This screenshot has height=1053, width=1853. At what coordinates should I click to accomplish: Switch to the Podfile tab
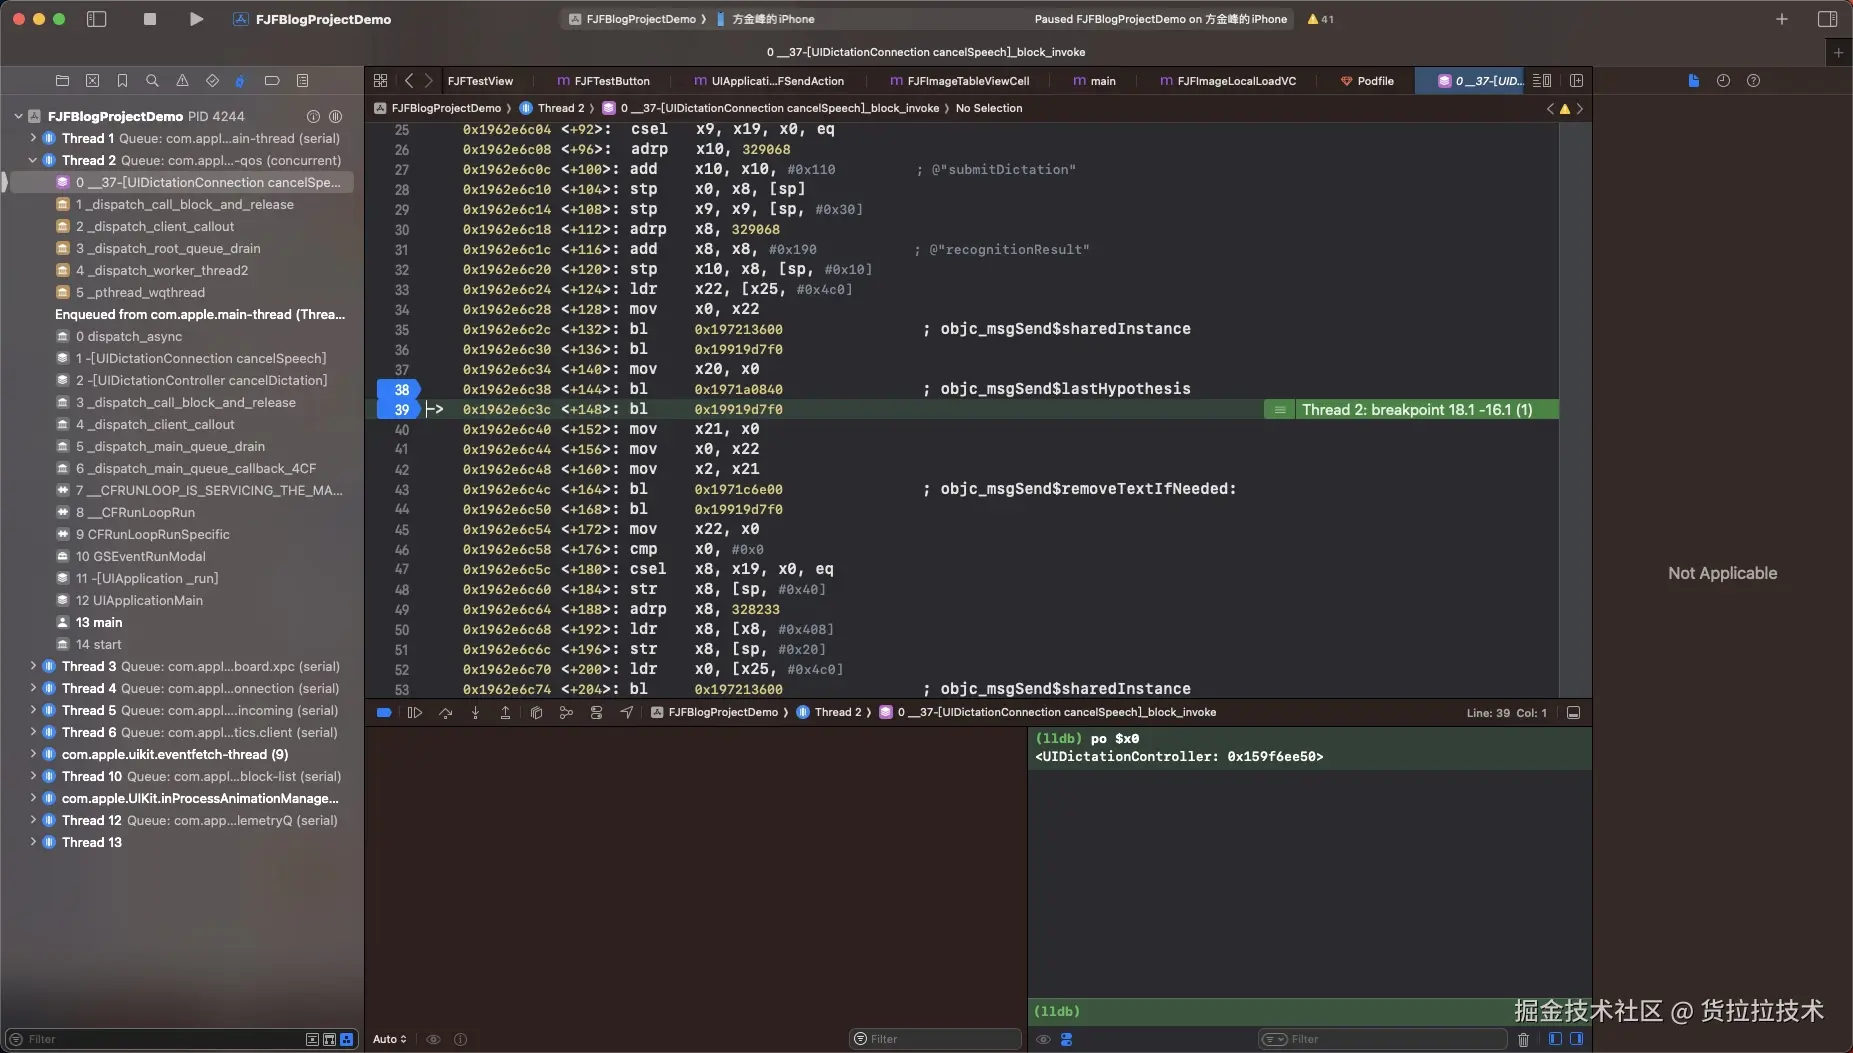tap(1367, 81)
